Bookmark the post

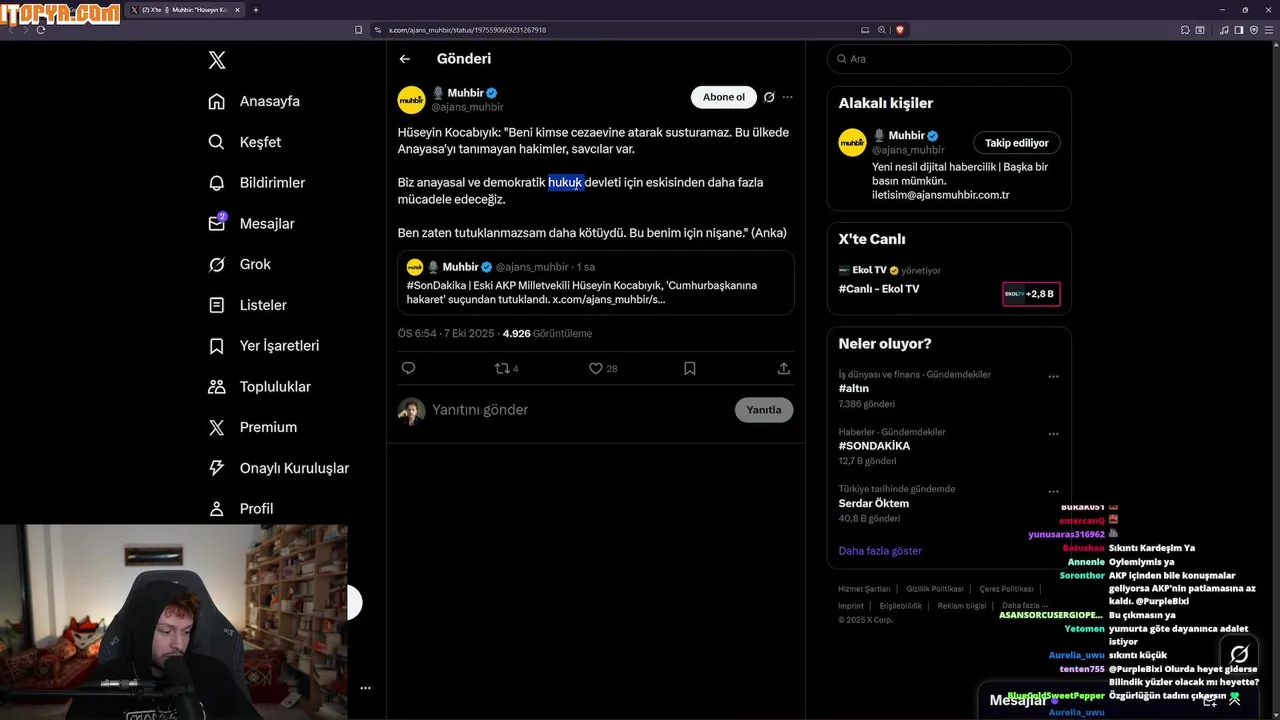(690, 368)
